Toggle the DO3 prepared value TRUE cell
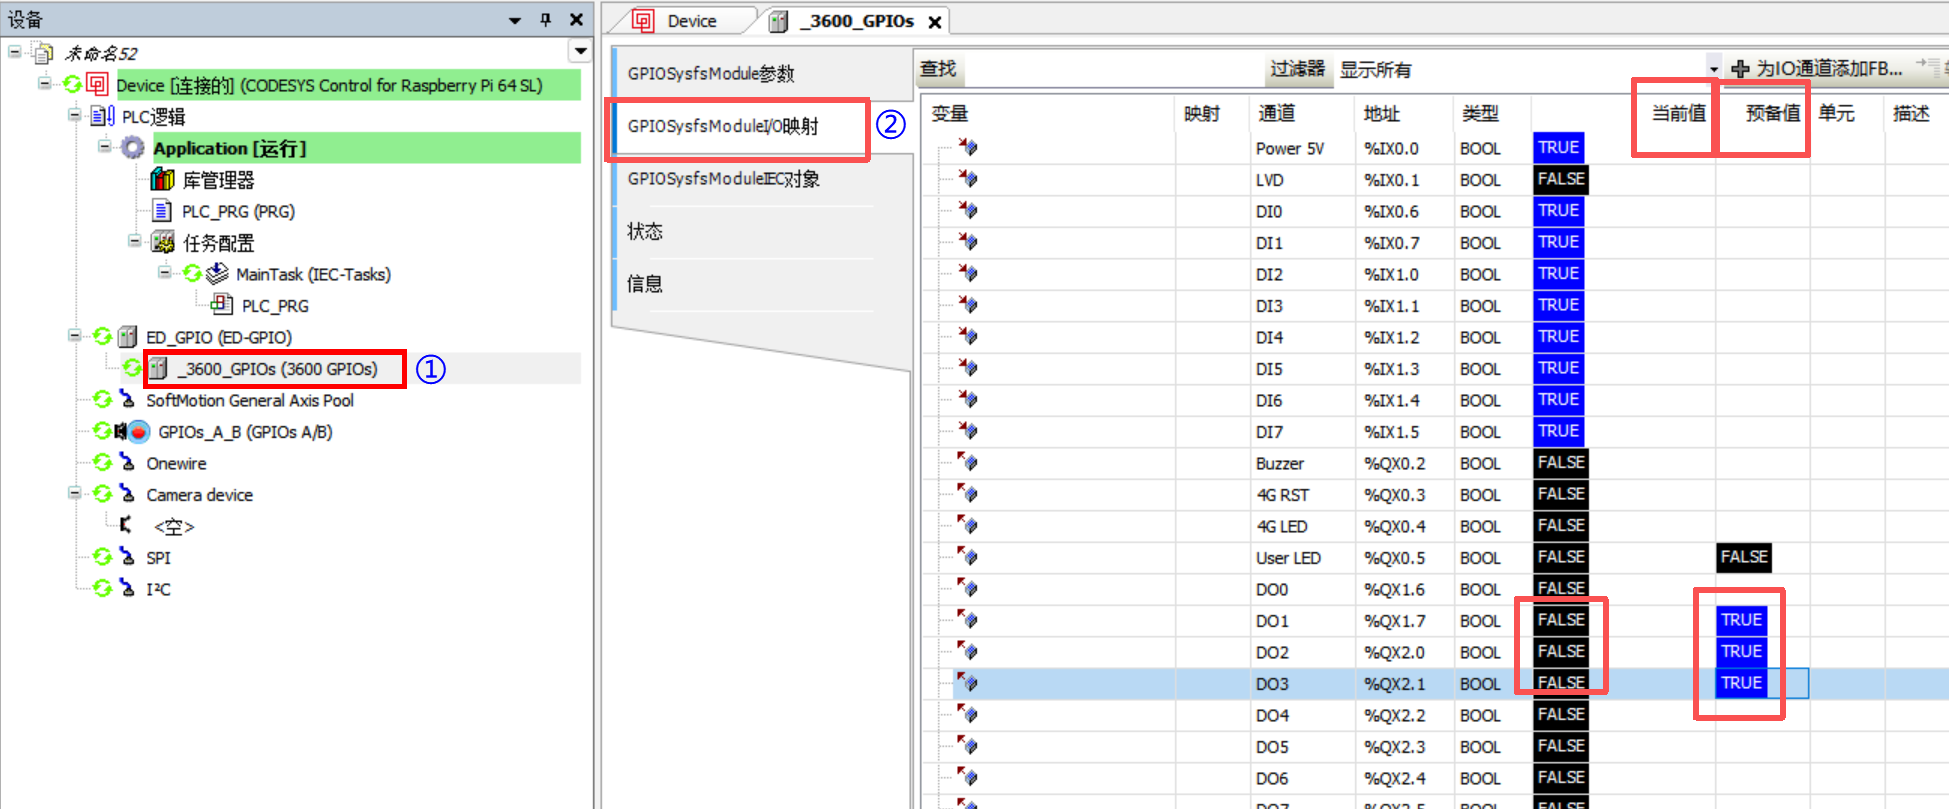Screen dimensions: 1949x809 tap(1741, 683)
